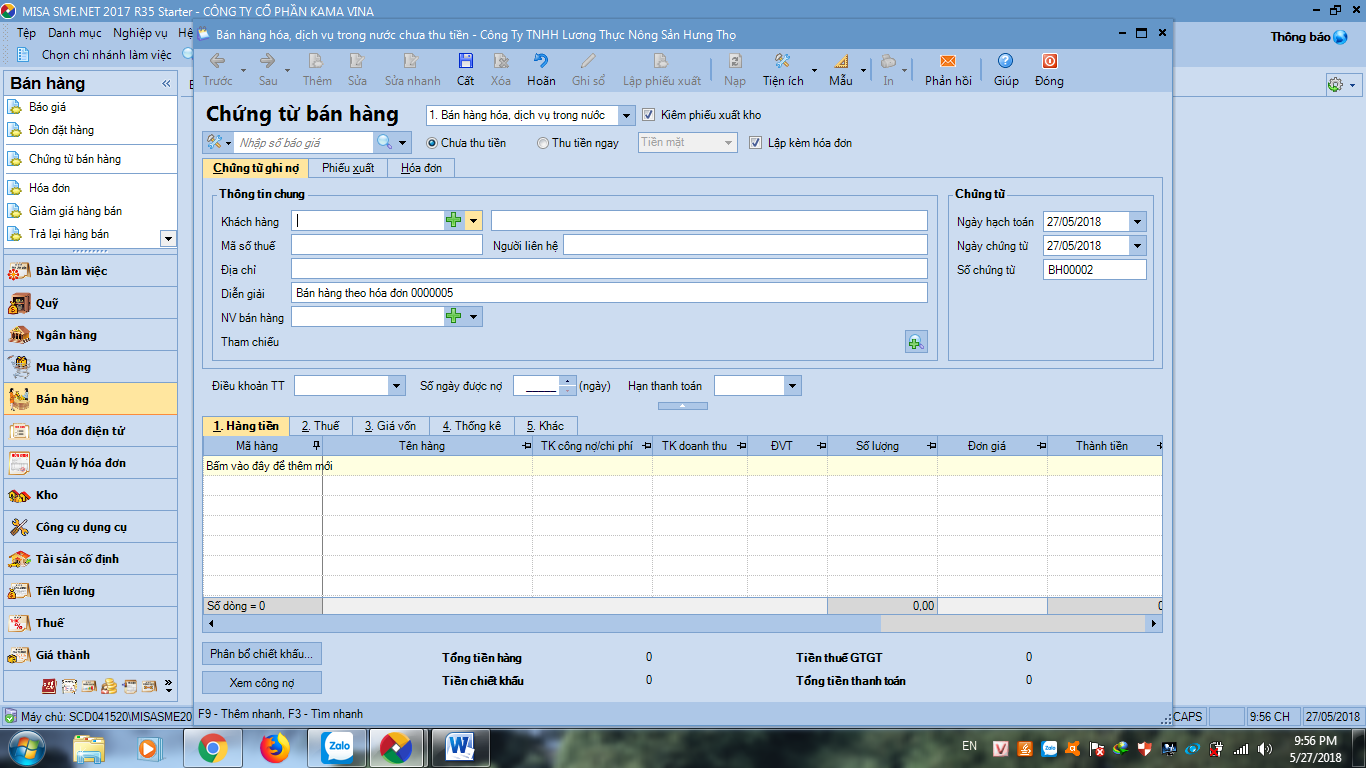This screenshot has height=768, width=1366.
Task: Open the 2. Thuế tab
Action: tap(320, 426)
